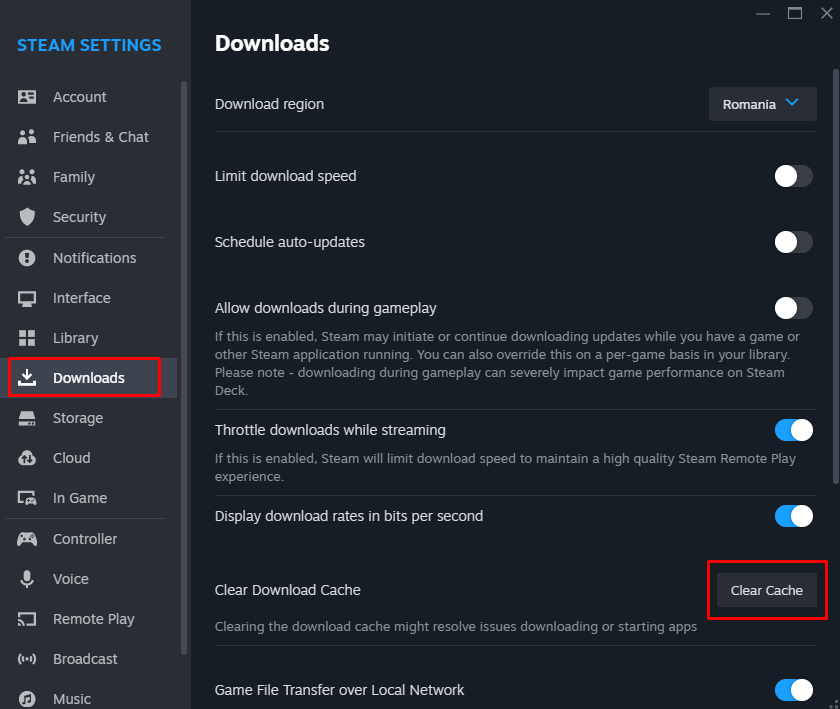
Task: Turn on Schedule auto-updates switch
Action: coord(793,242)
